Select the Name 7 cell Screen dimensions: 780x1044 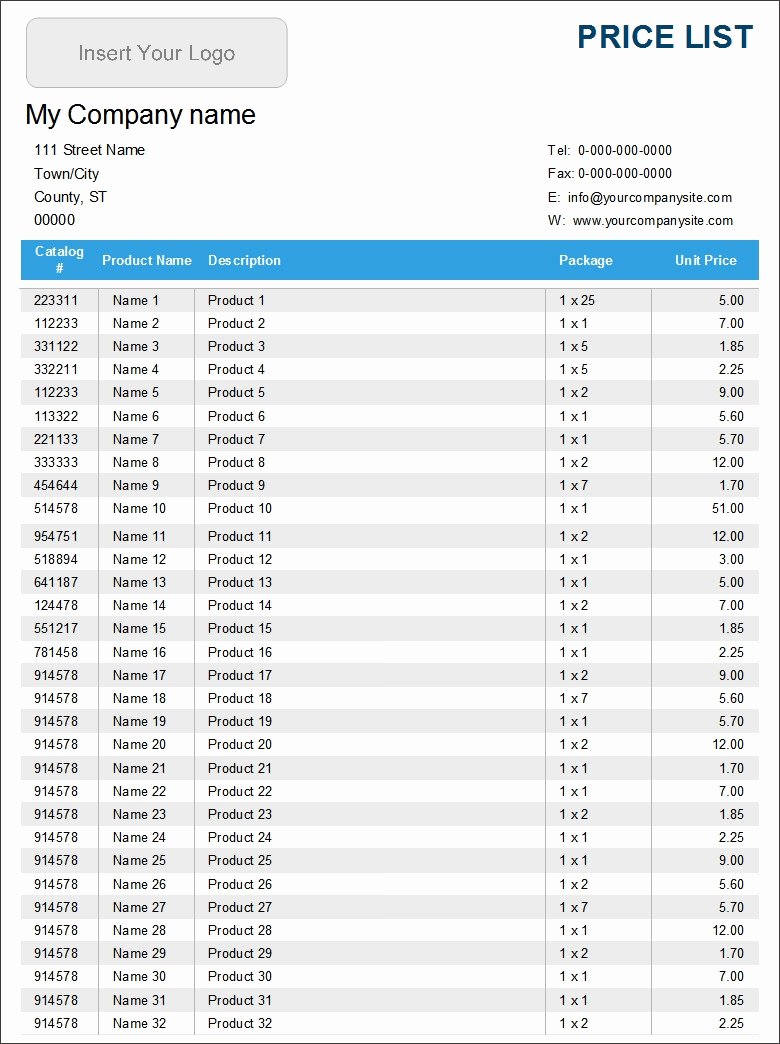pyautogui.click(x=136, y=439)
